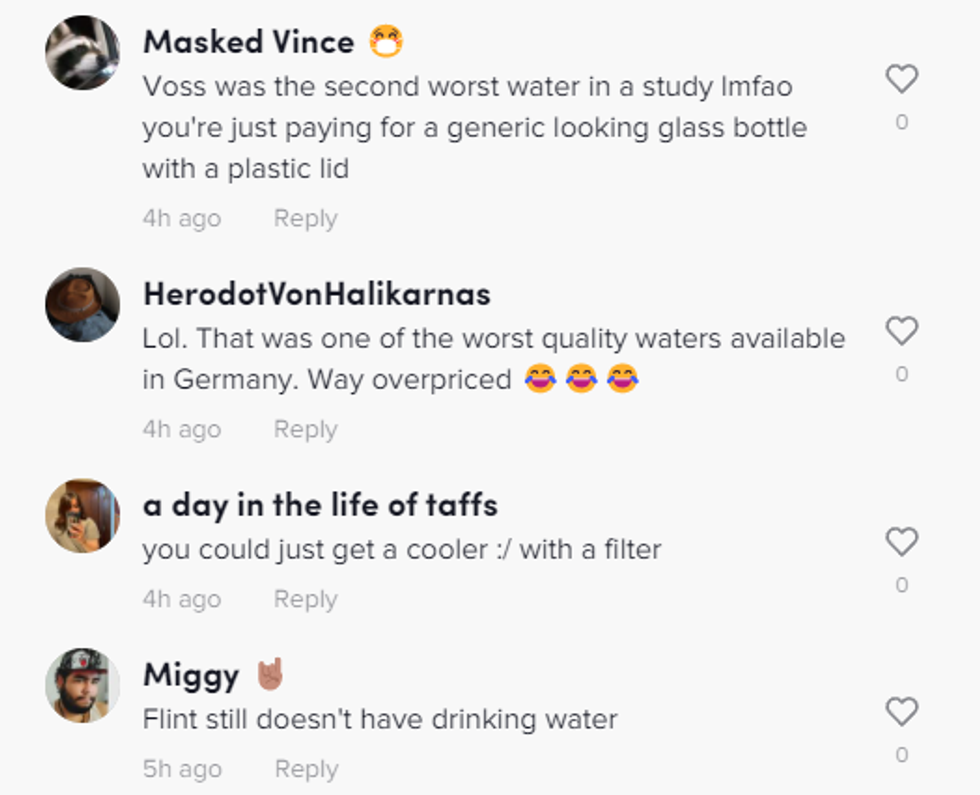This screenshot has height=795, width=980.
Task: Open Masked Vince's profile picture
Action: 82,52
